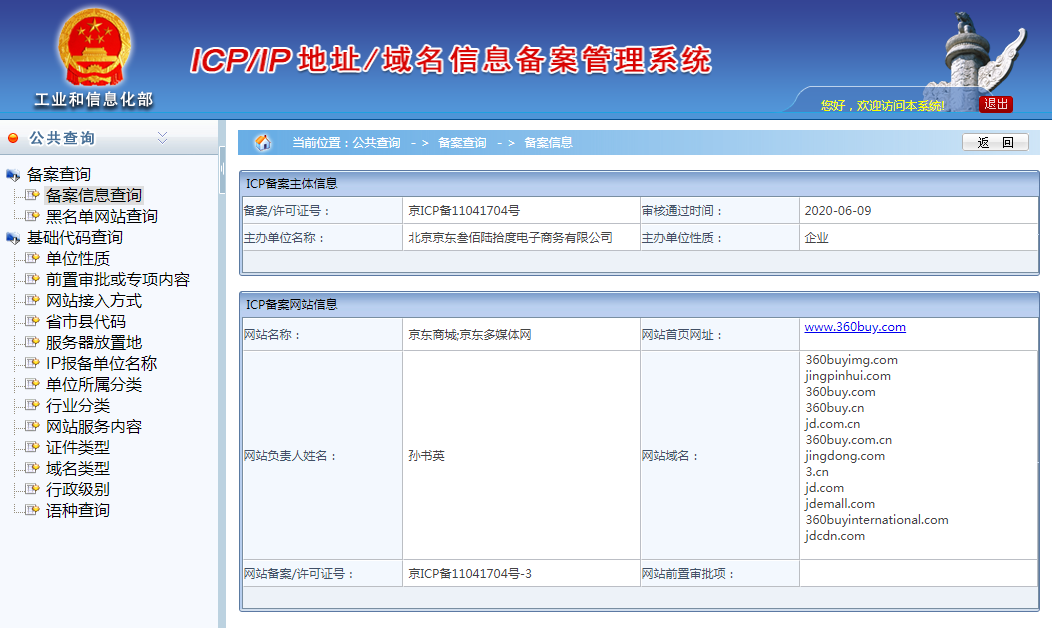Click the domain jdemall.com
The height and width of the screenshot is (628, 1052).
point(840,503)
